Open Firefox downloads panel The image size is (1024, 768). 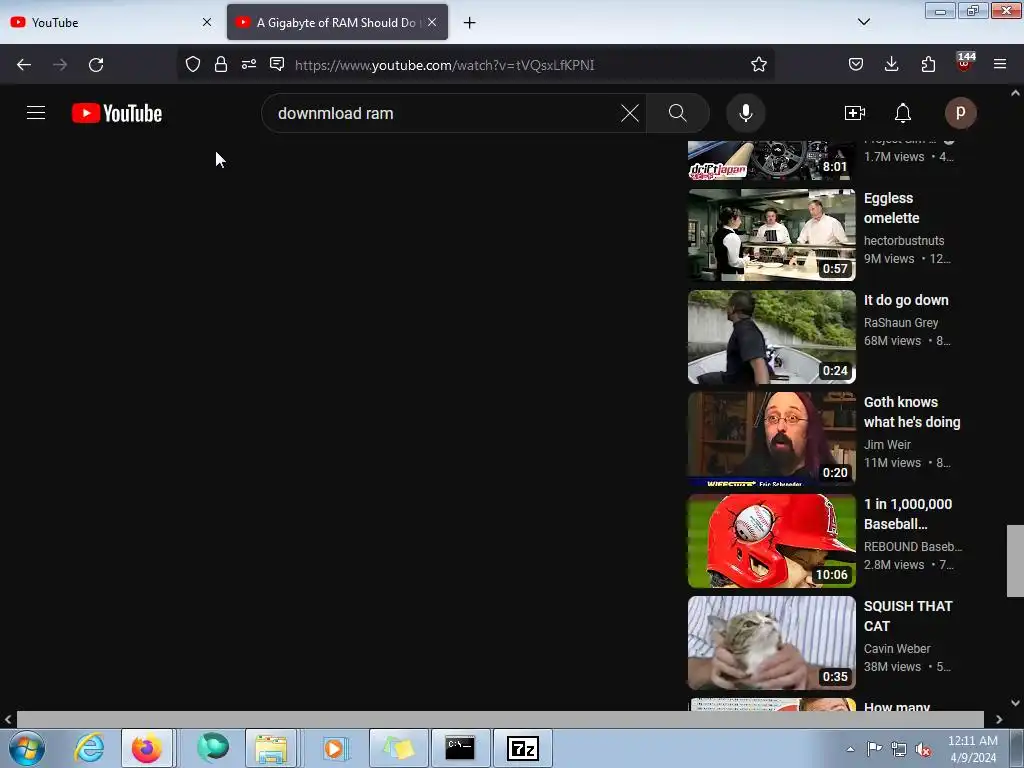[x=891, y=64]
